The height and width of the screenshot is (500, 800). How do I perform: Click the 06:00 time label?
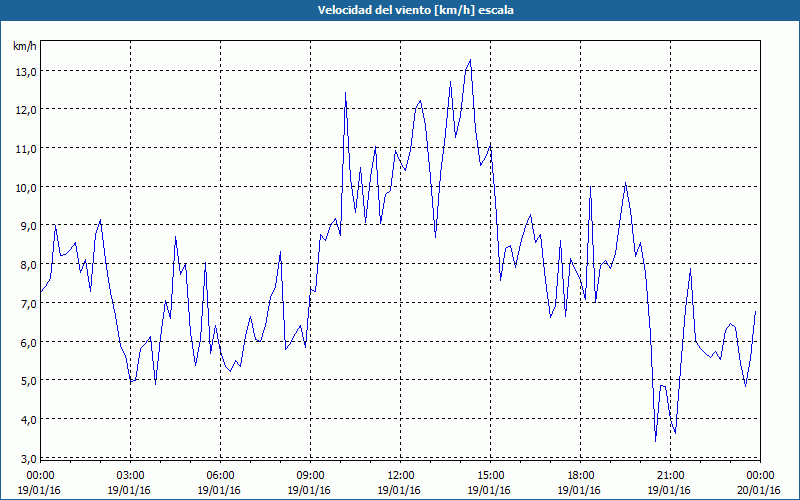[x=220, y=476]
